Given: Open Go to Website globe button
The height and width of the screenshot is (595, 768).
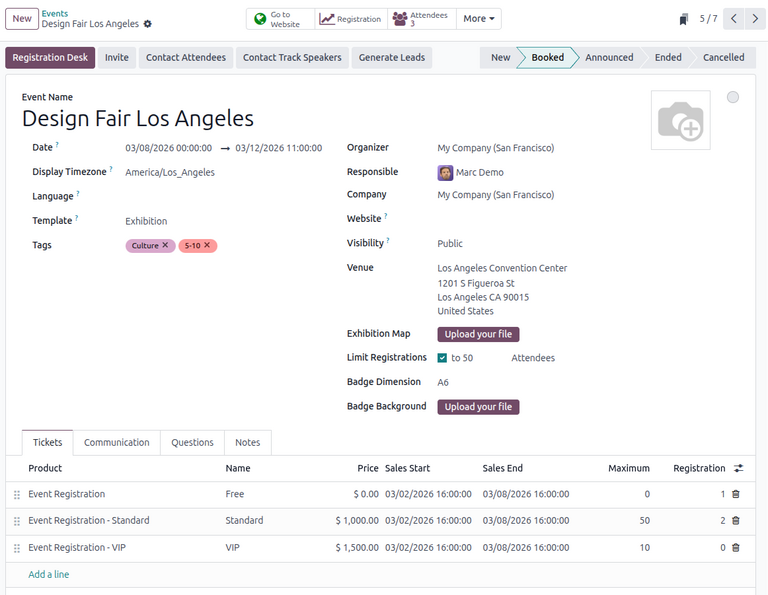Looking at the screenshot, I should pos(280,19).
